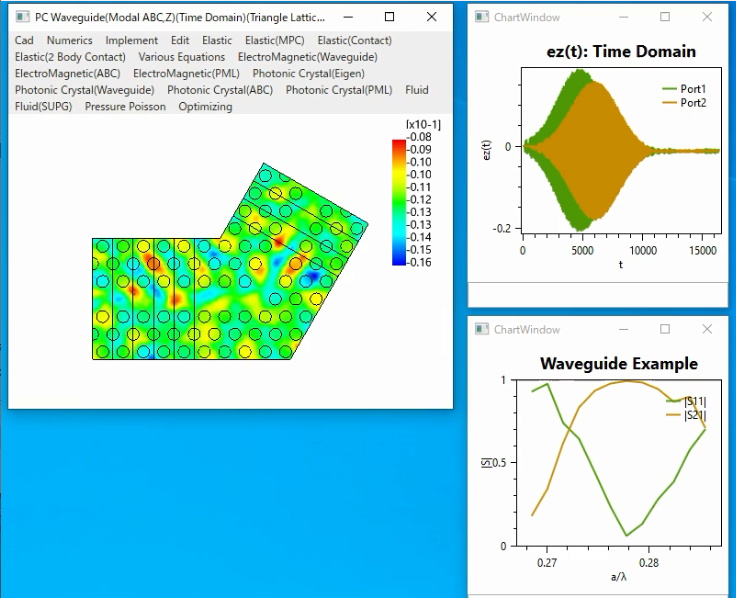
Task: Click the PC Waveguide window app icon
Action: pyautogui.click(x=22, y=17)
